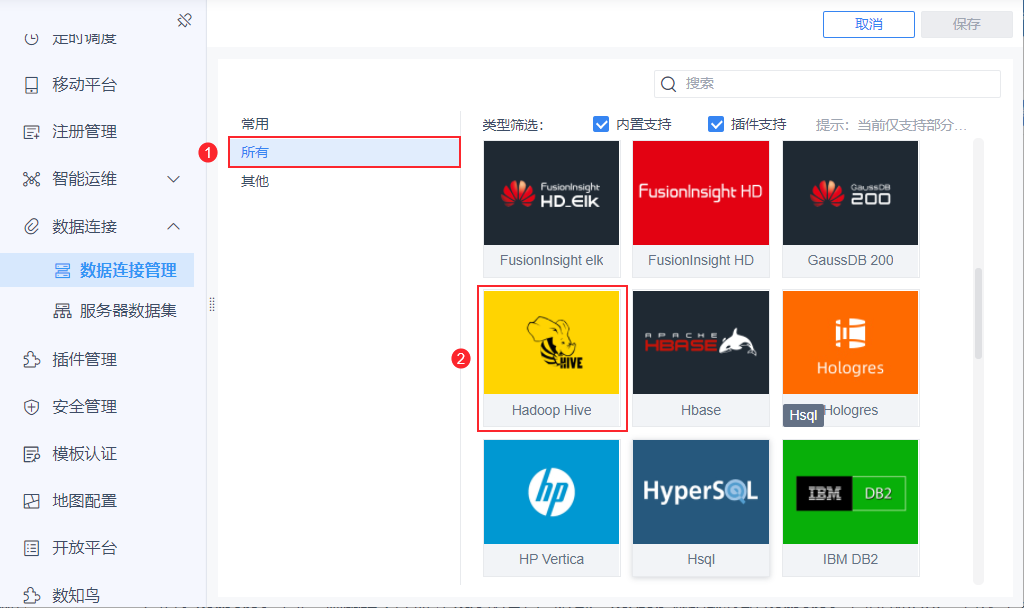Viewport: 1024px width, 608px height.
Task: Click the 移动平台 label
Action: point(84,85)
